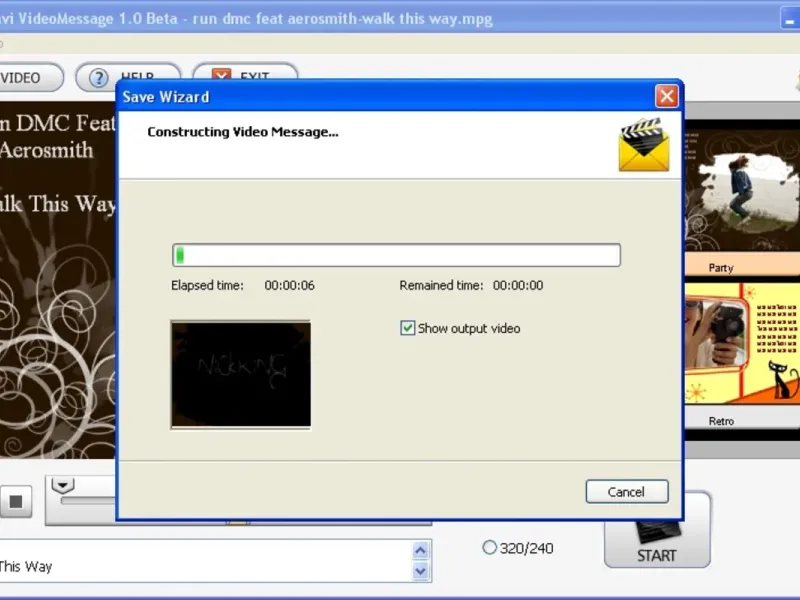Select the Retro template thumbnail

[x=742, y=345]
